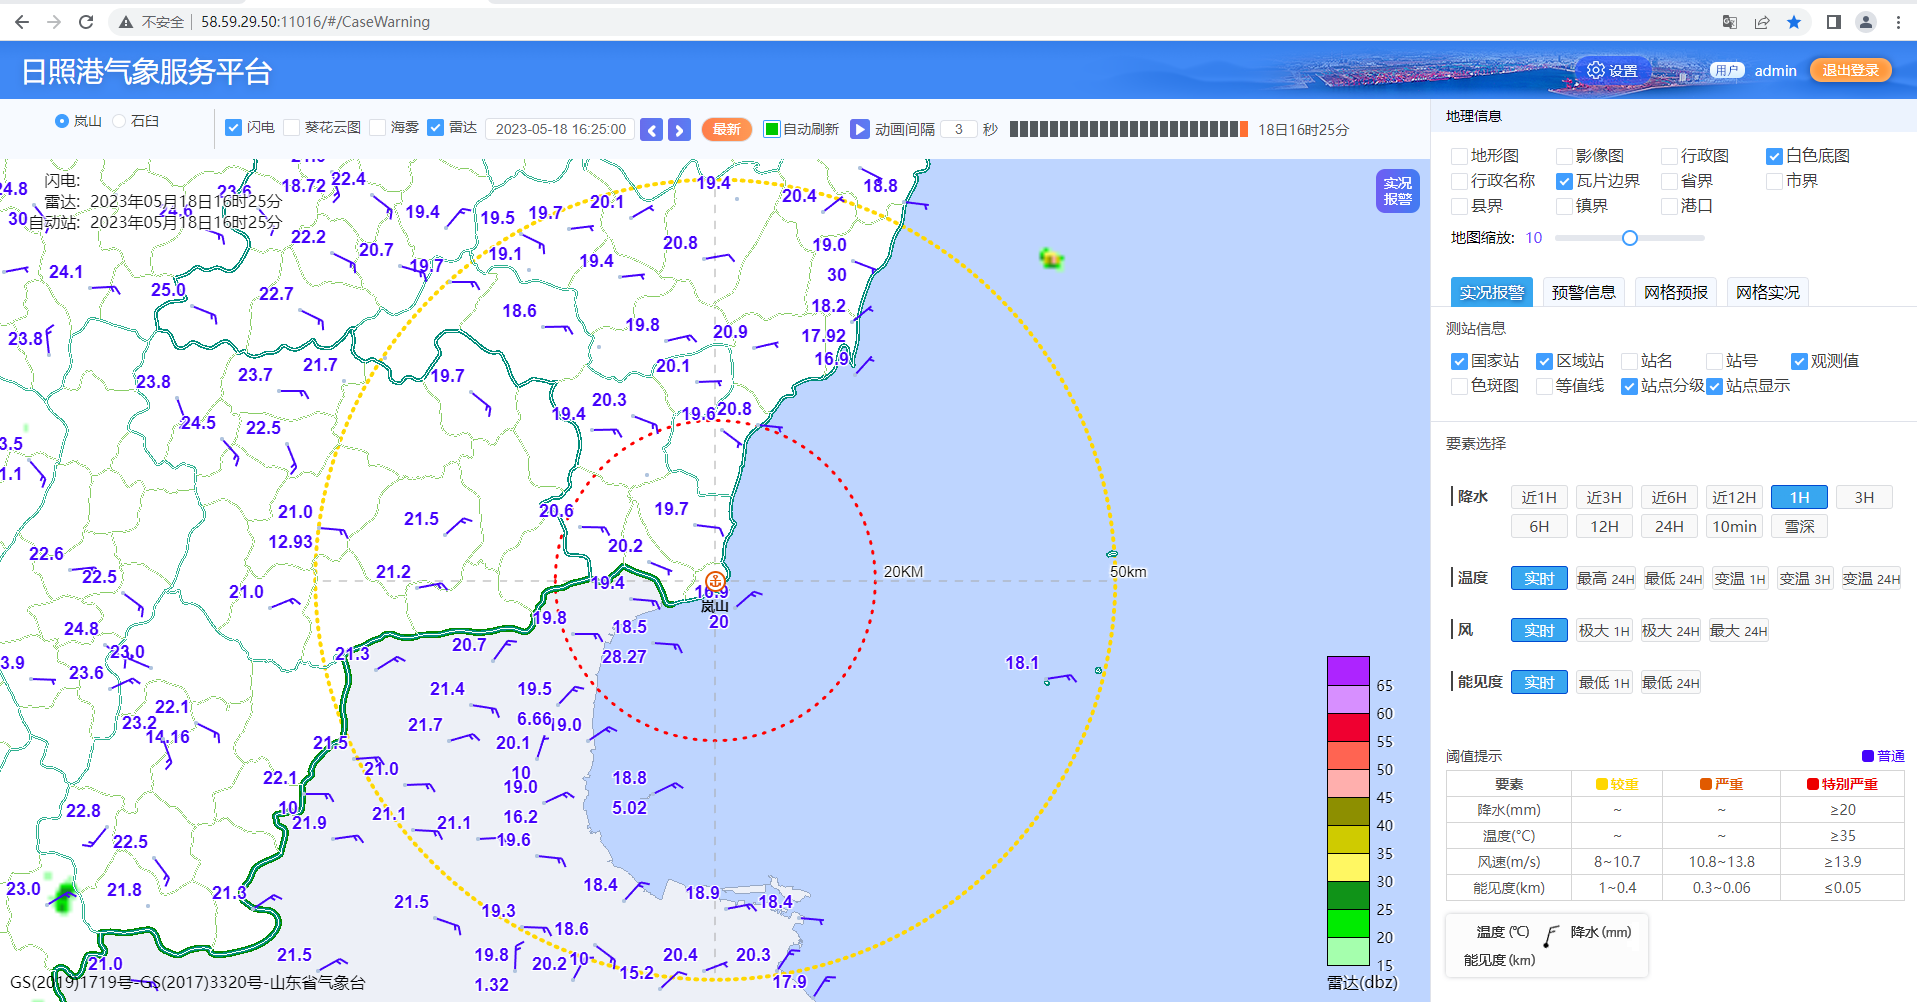Reload the page with the refresh icon
The width and height of the screenshot is (1917, 1002).
click(x=86, y=22)
